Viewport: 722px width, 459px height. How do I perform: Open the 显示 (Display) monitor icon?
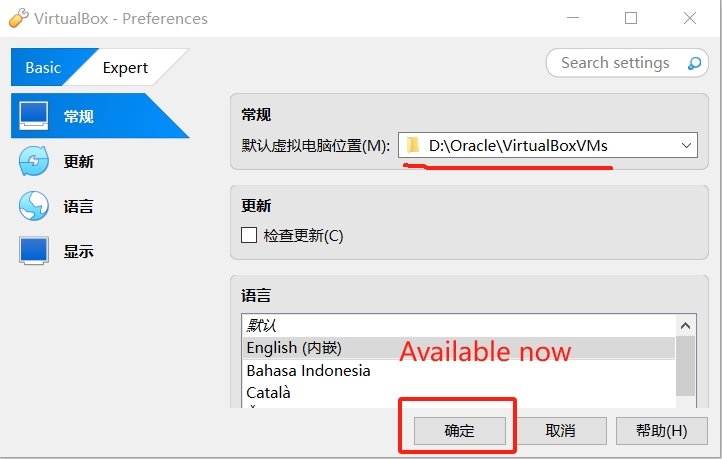pos(34,251)
